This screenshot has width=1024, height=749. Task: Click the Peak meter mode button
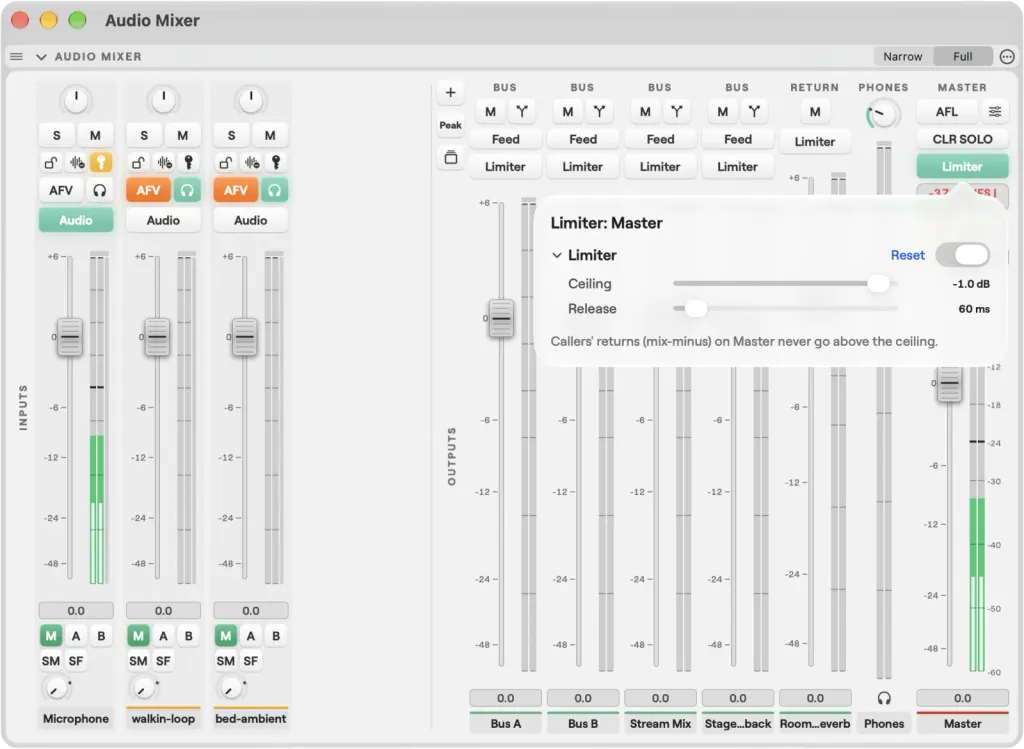450,125
